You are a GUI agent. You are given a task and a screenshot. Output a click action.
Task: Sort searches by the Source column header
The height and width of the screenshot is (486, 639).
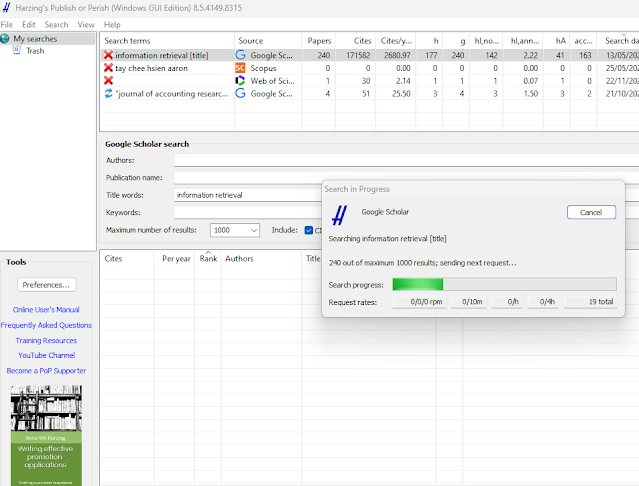click(268, 41)
